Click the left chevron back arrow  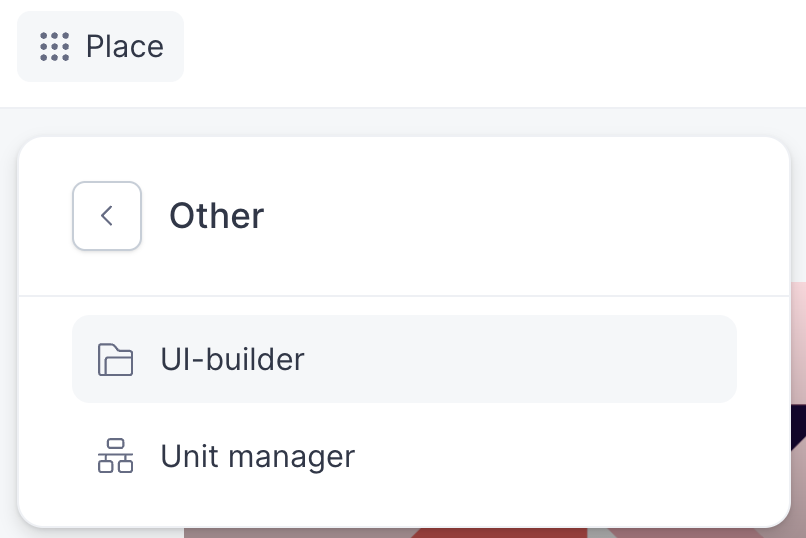tap(107, 216)
